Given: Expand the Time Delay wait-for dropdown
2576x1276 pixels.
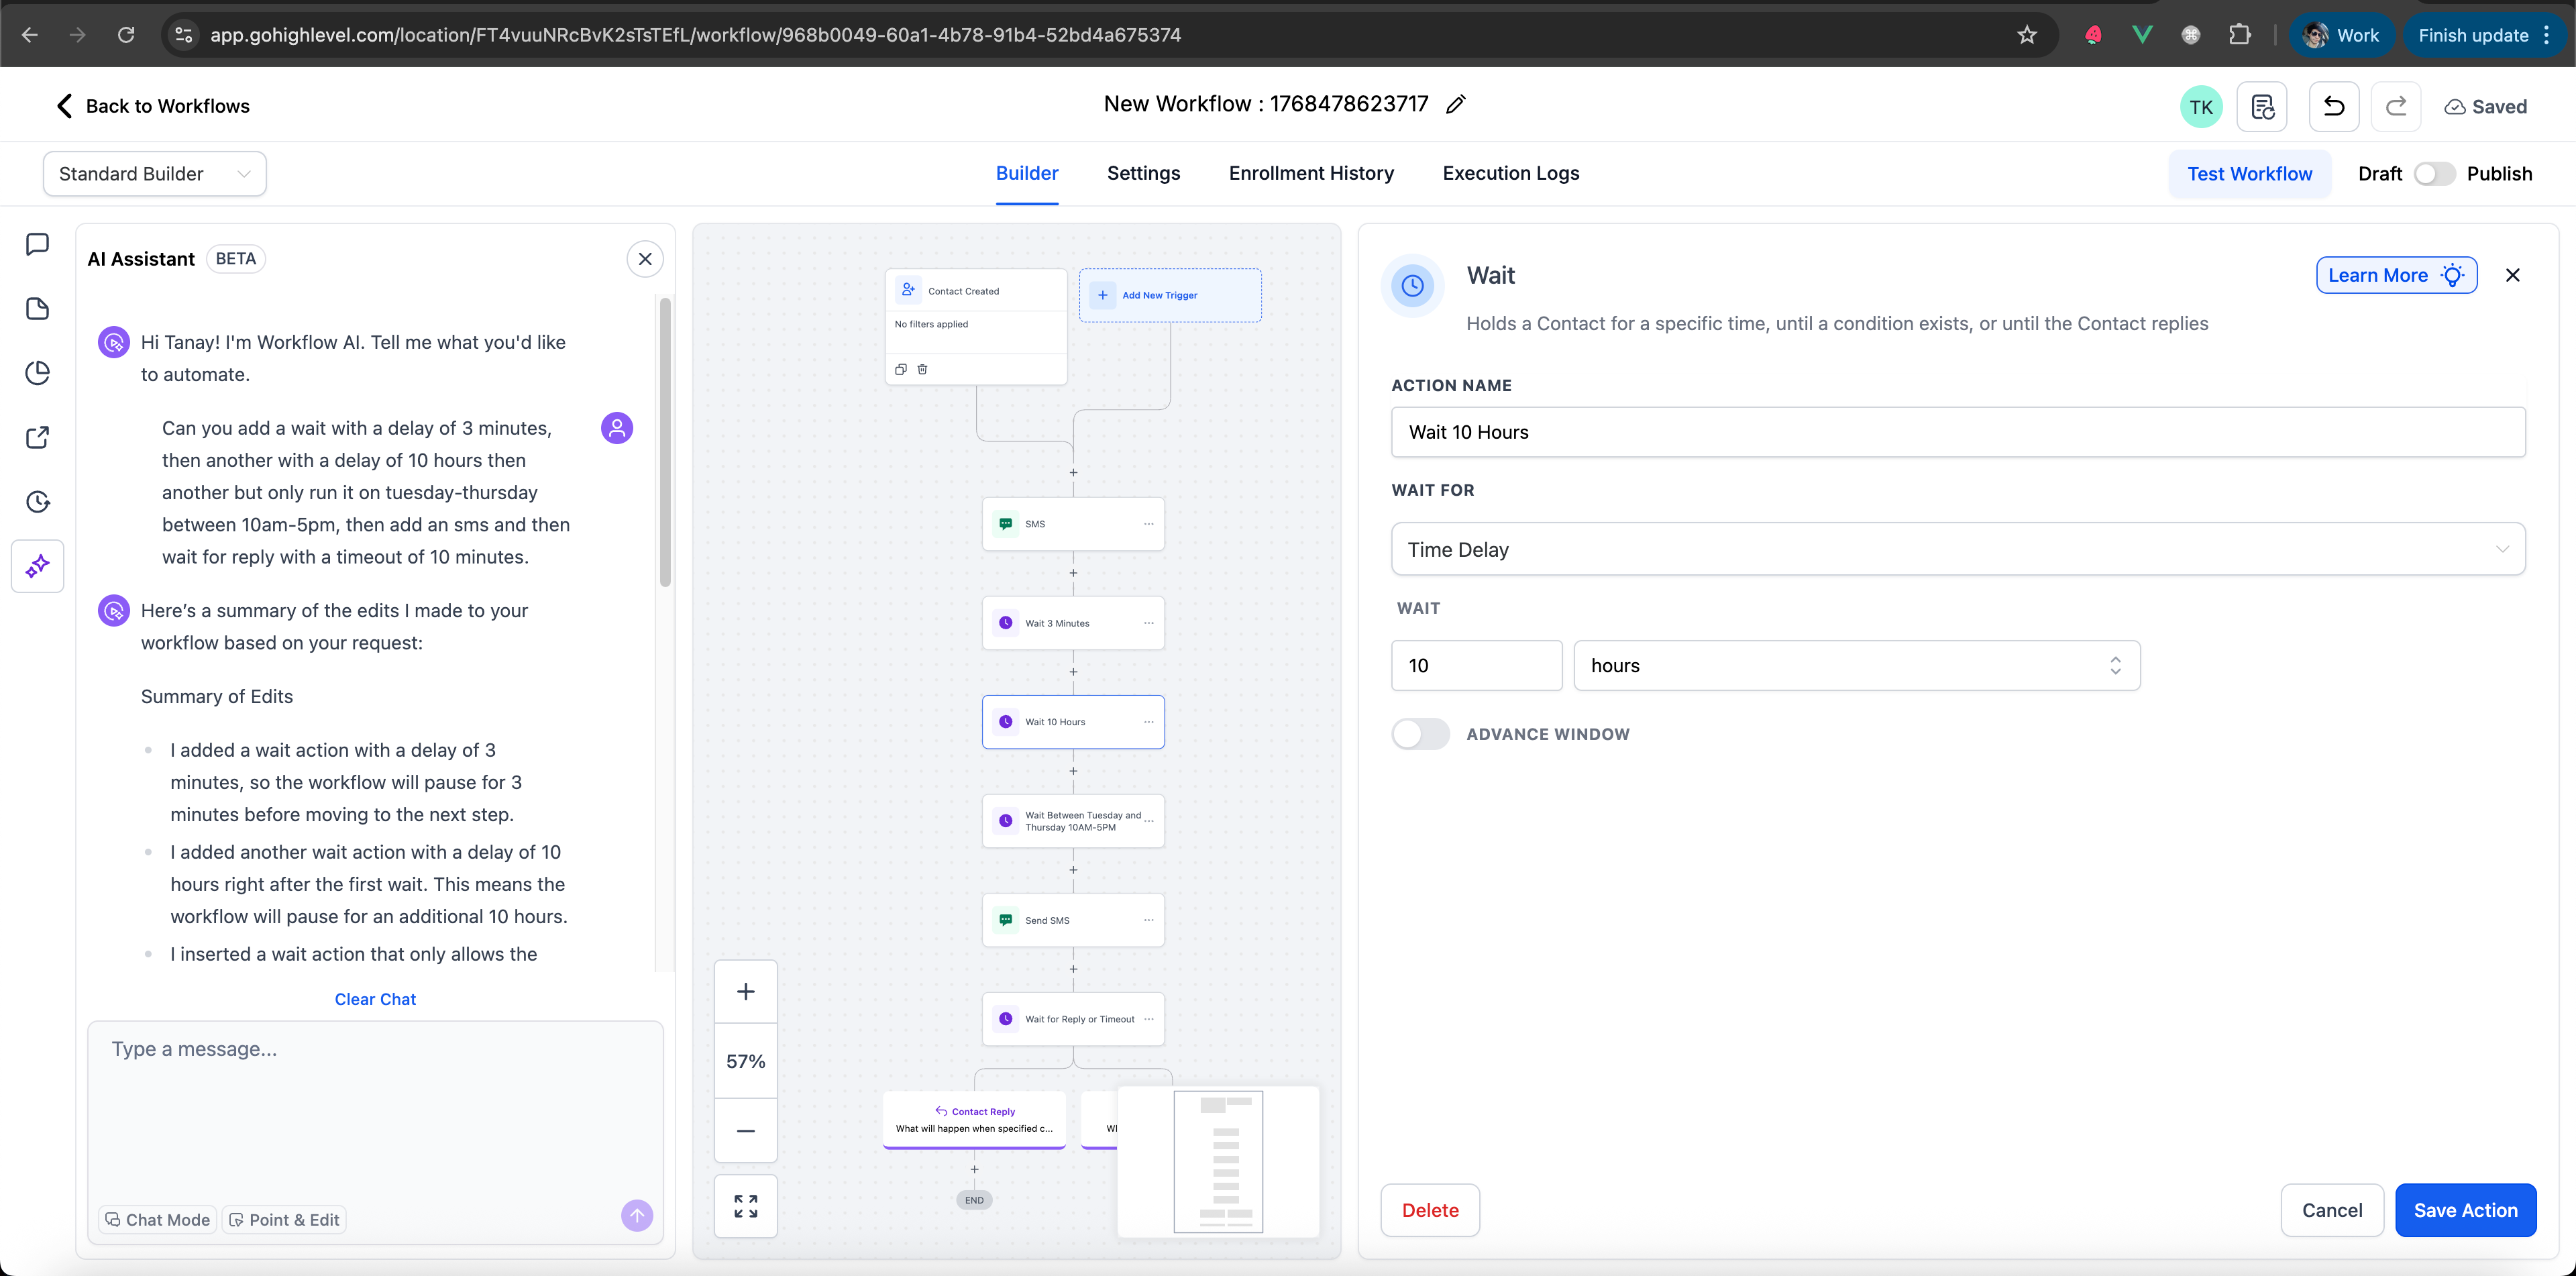Looking at the screenshot, I should coord(1957,549).
